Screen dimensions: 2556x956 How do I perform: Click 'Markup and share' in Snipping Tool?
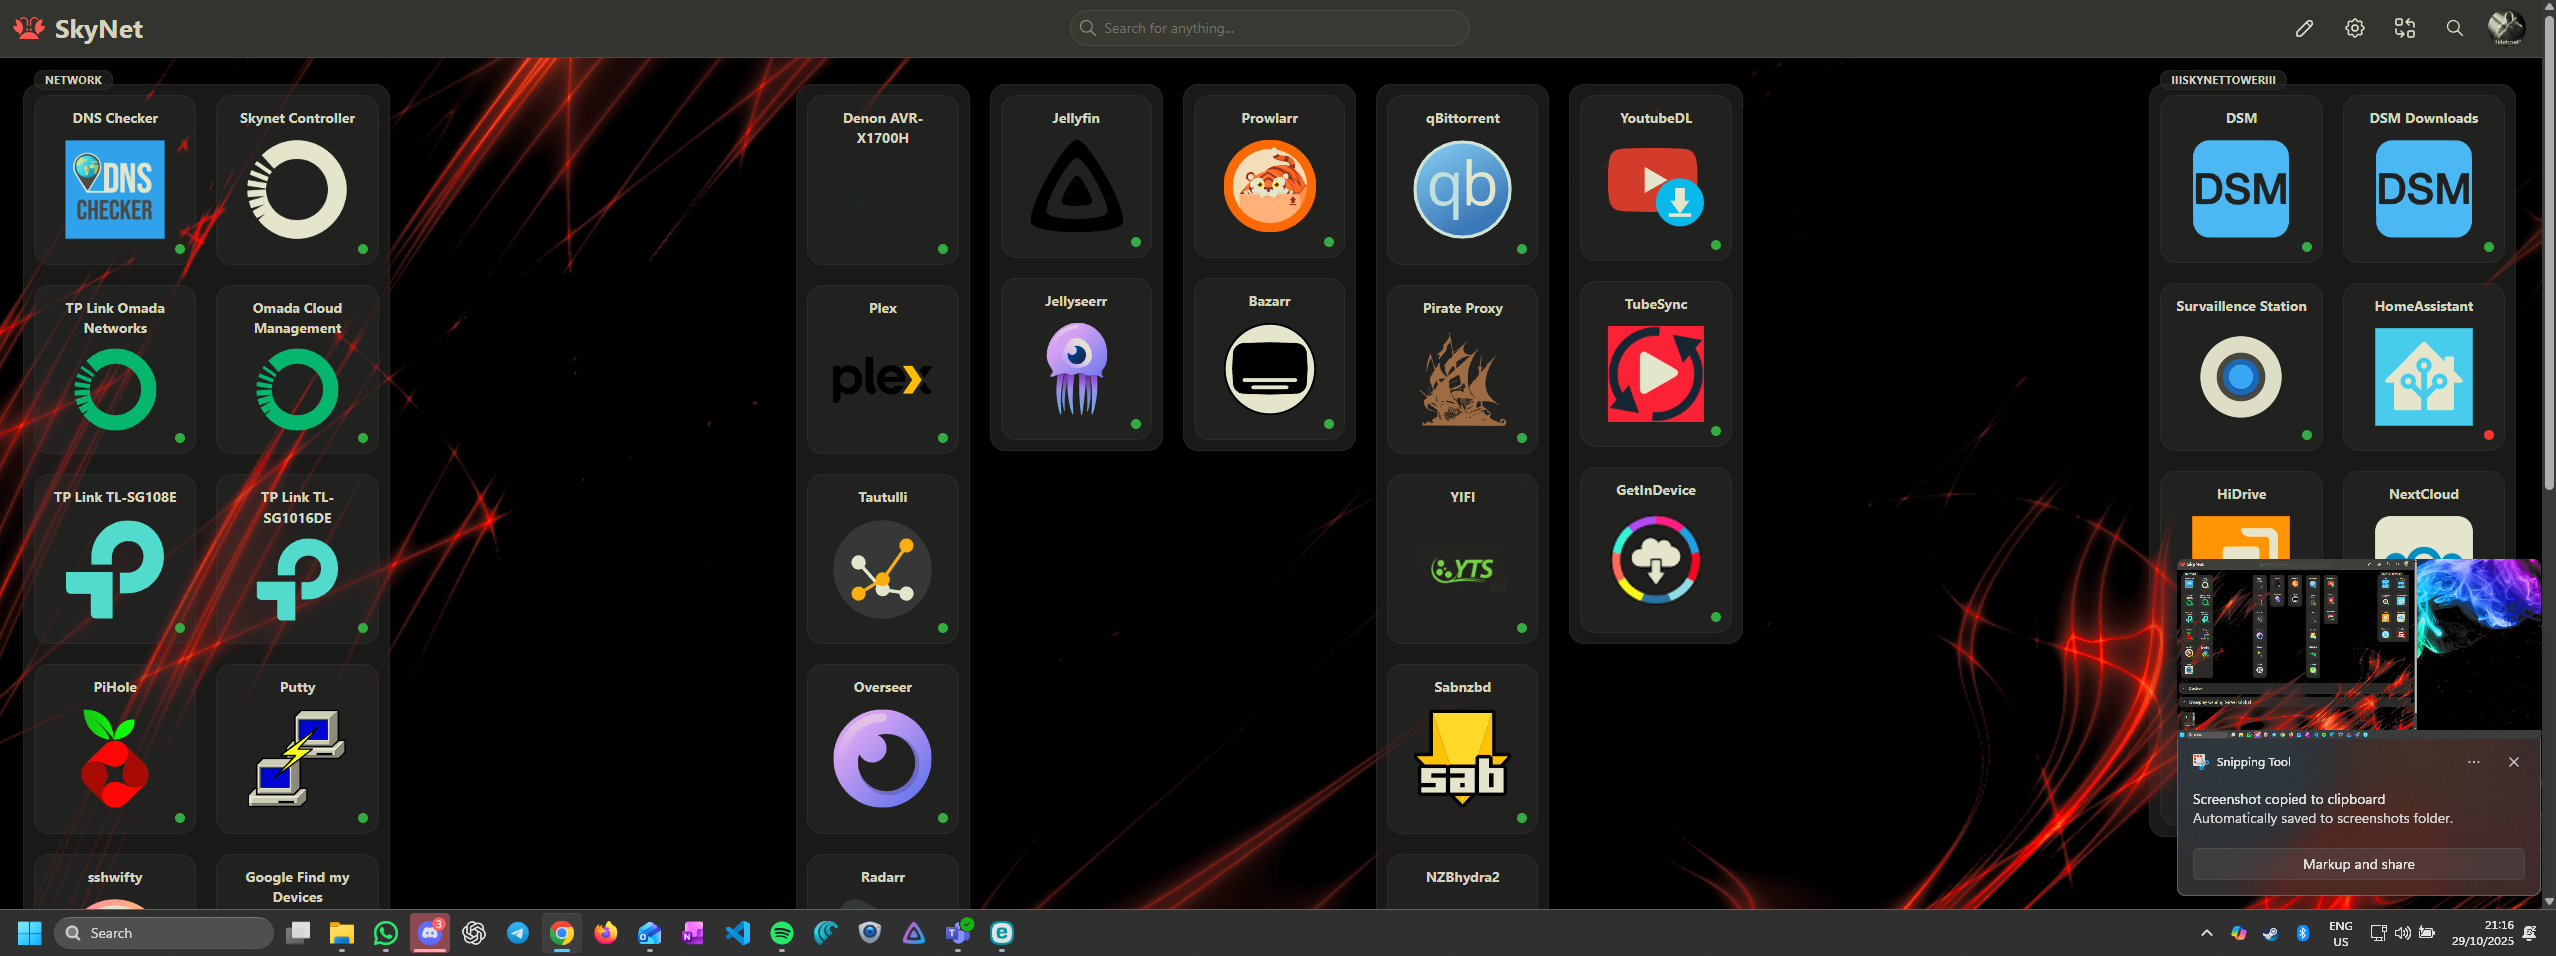tap(2358, 864)
